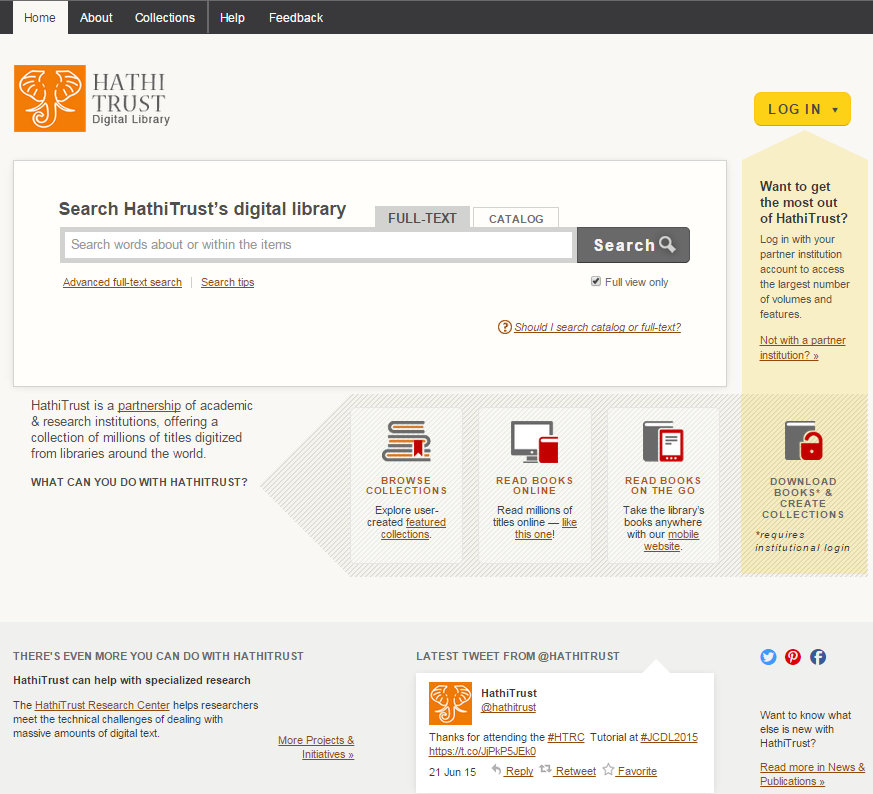Viewport: 873px width, 794px height.
Task: Click the Read Books On The Go tablet icon
Action: coord(663,442)
